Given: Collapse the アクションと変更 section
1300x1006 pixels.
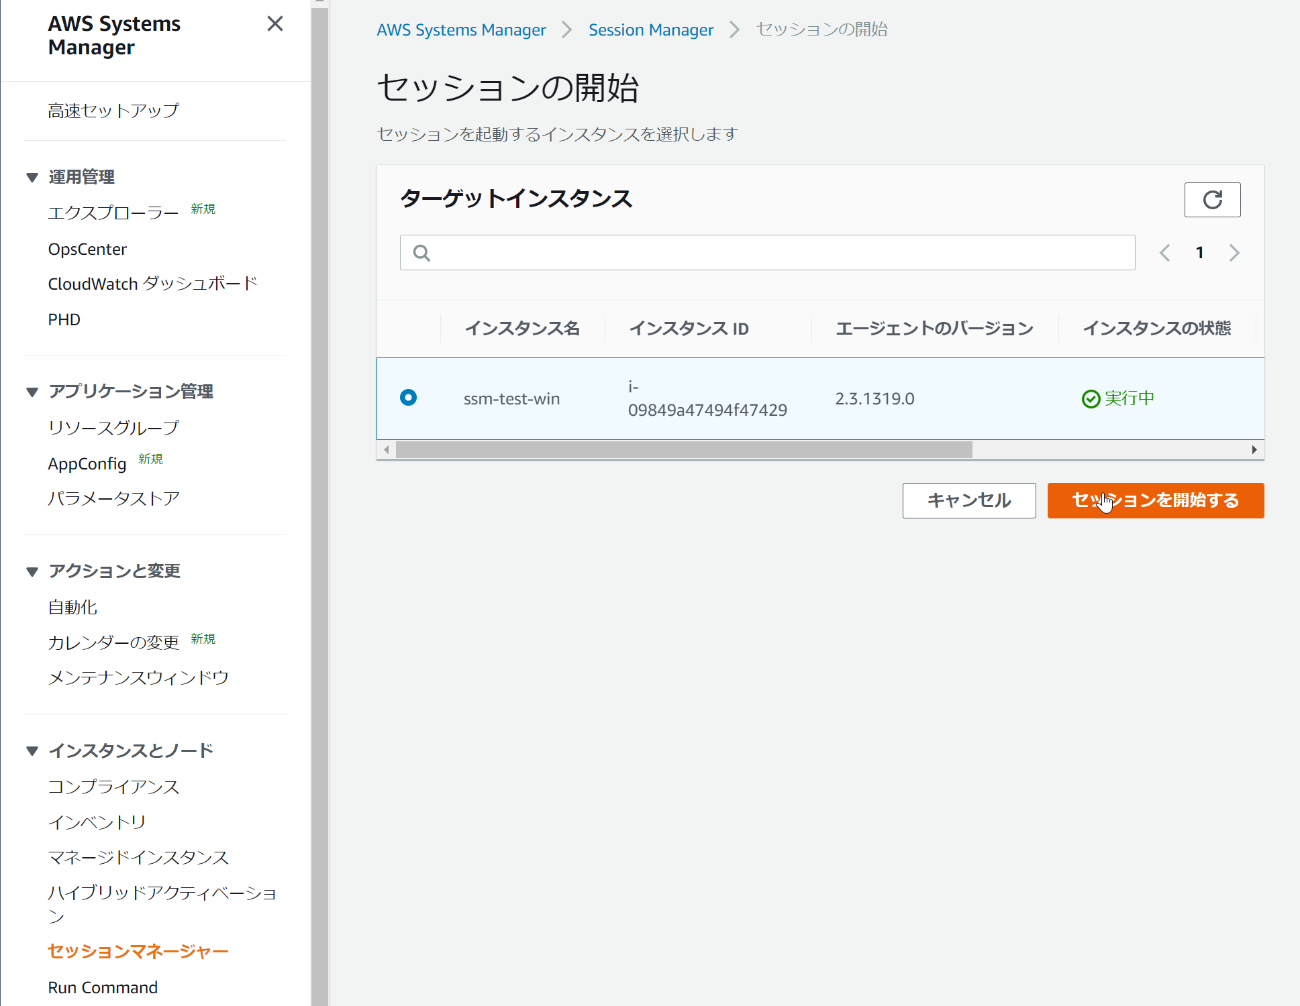Looking at the screenshot, I should pyautogui.click(x=32, y=572).
